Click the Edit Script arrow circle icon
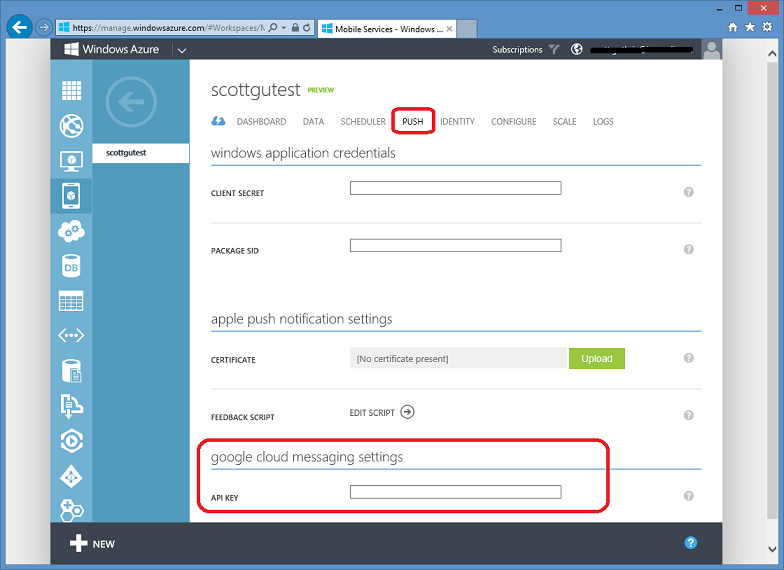This screenshot has height=570, width=784. pyautogui.click(x=408, y=412)
